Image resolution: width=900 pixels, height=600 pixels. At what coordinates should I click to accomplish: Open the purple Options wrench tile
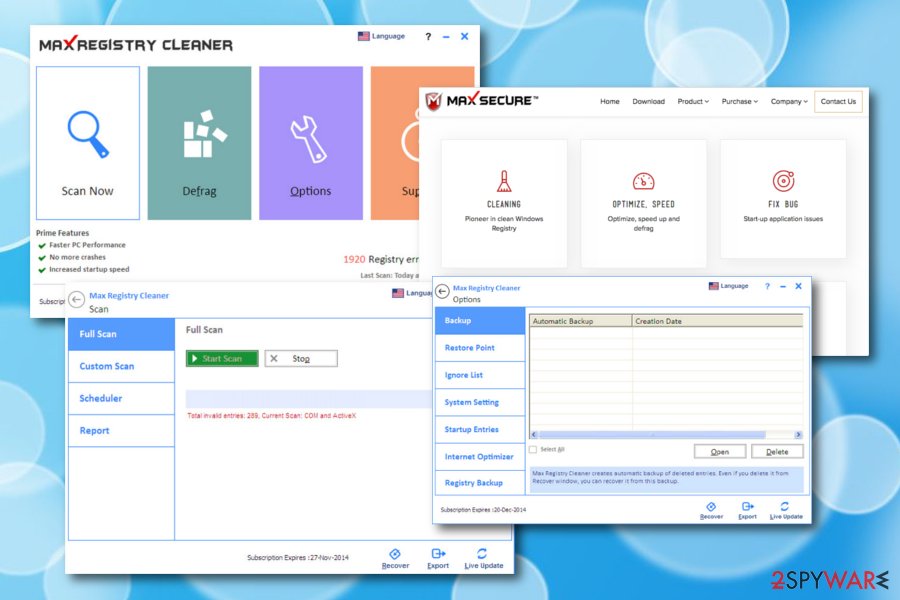point(311,143)
